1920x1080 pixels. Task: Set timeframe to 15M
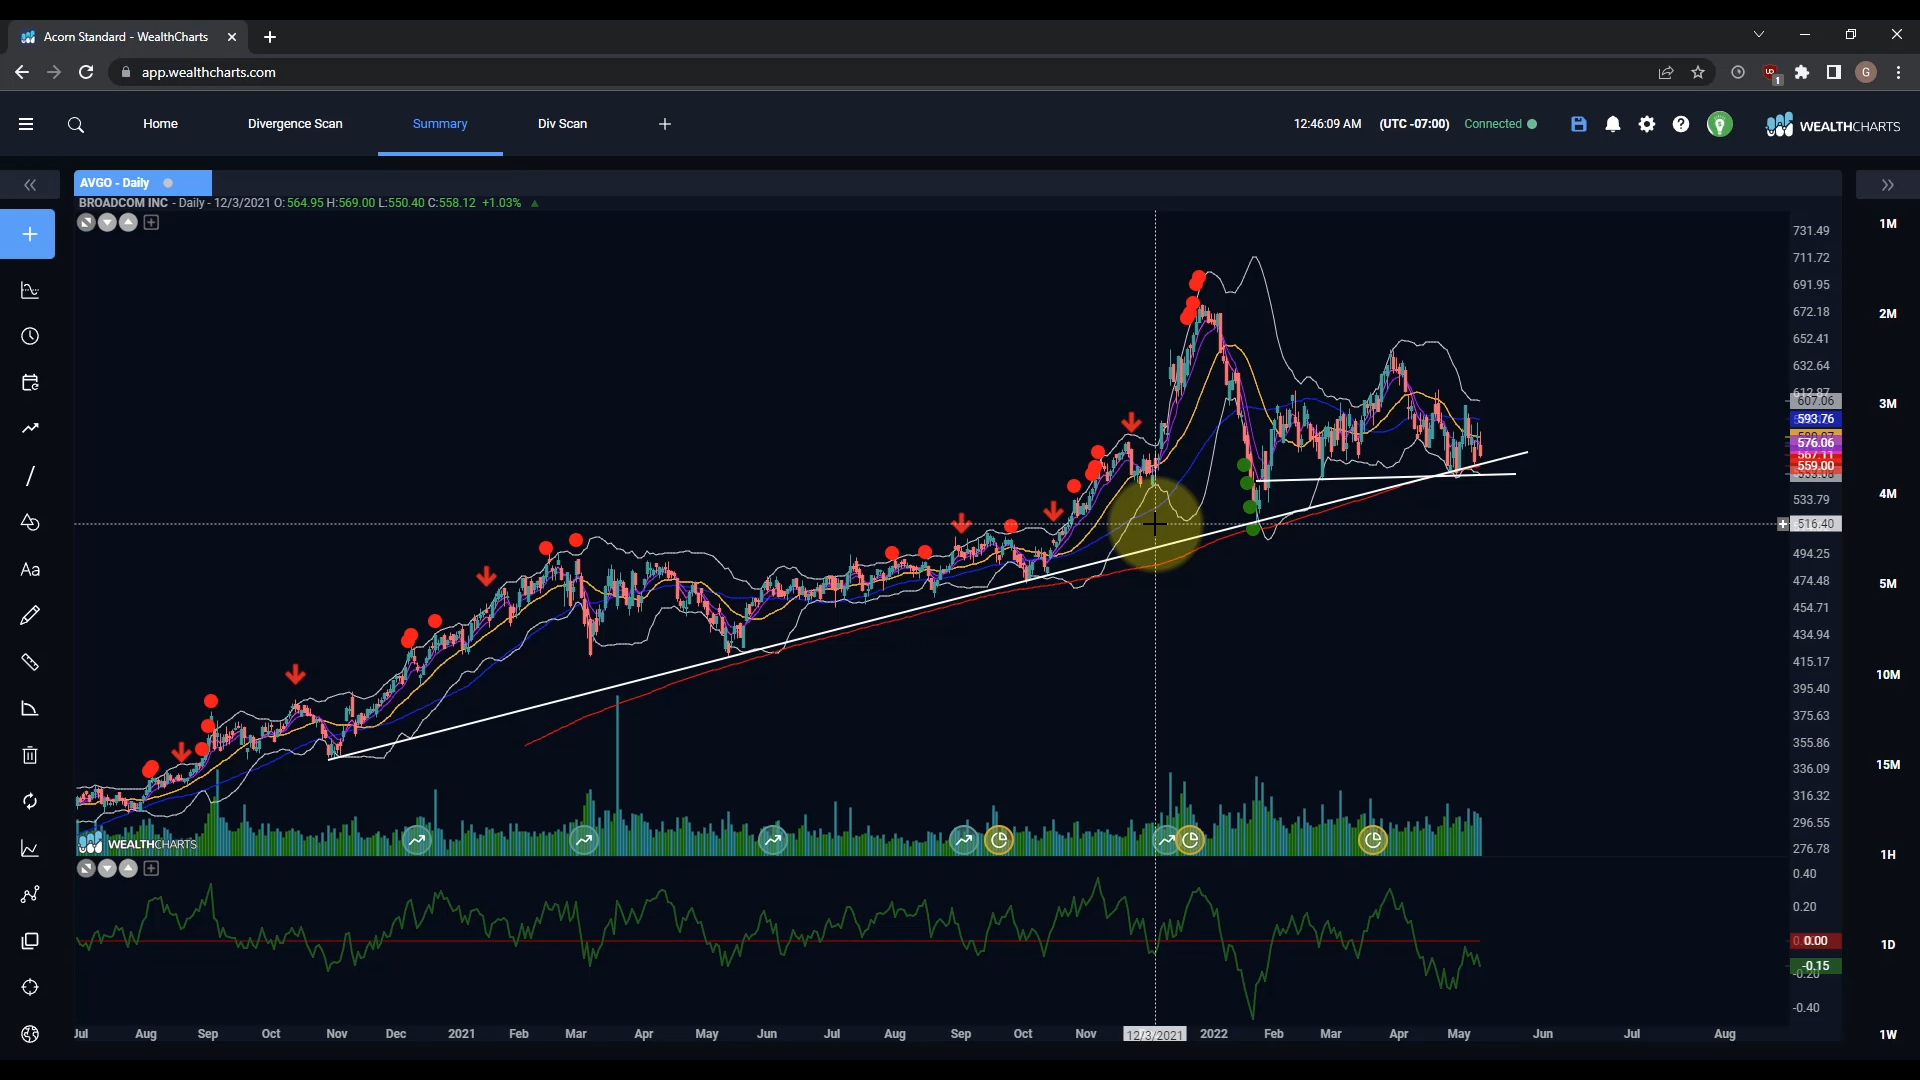coord(1888,765)
